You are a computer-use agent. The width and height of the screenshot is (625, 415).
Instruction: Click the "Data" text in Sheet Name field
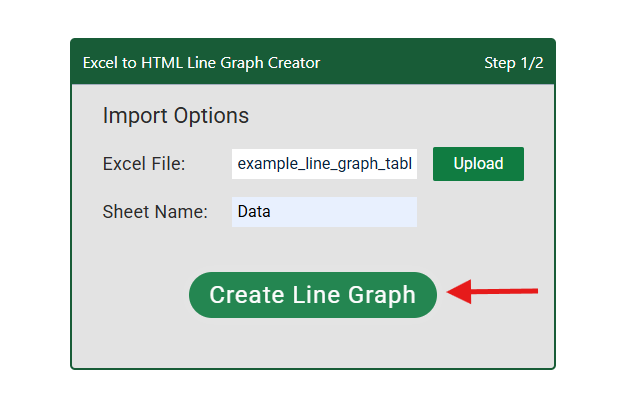coord(254,212)
